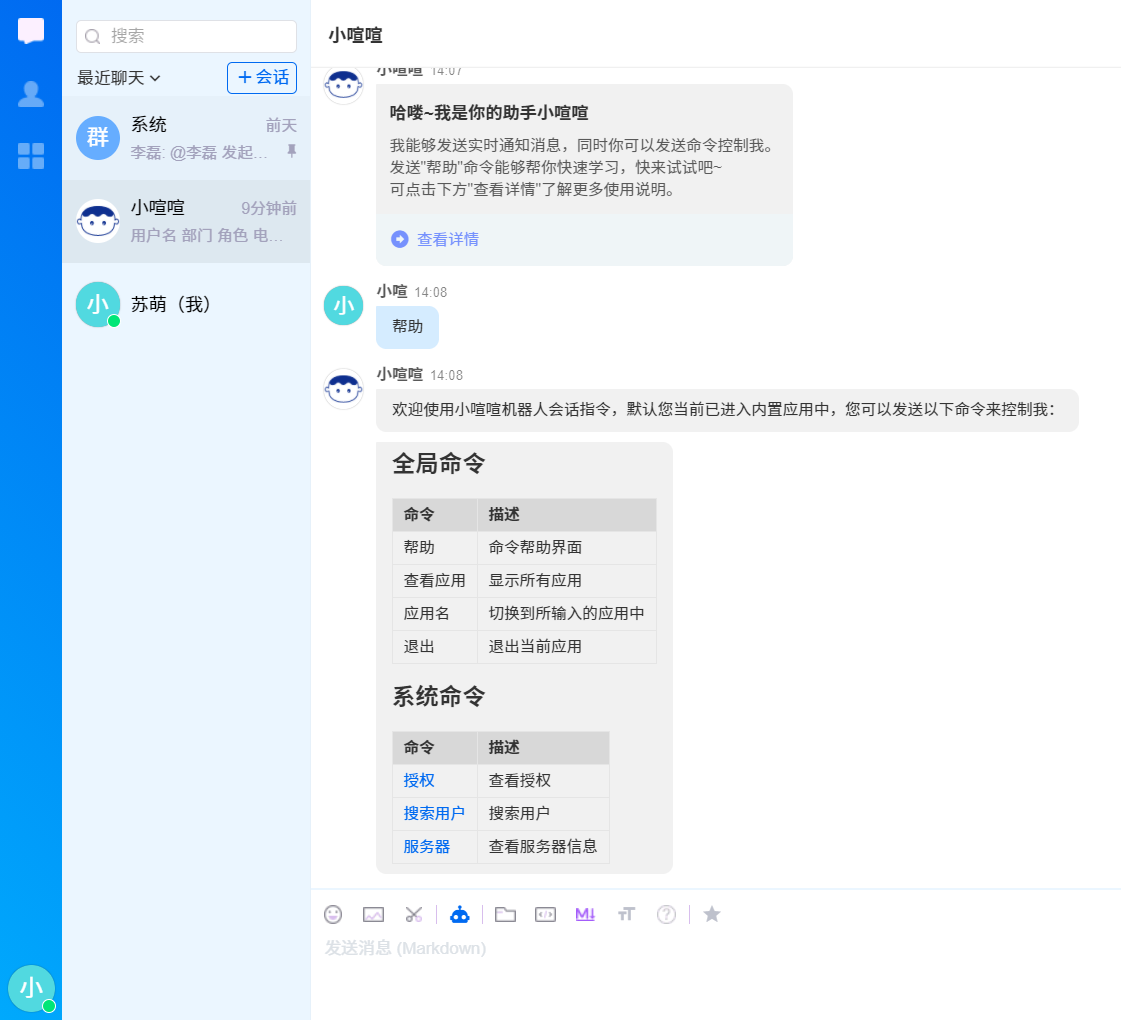Toggle Markdown mode in message toolbar
This screenshot has height=1020, width=1121.
point(585,914)
